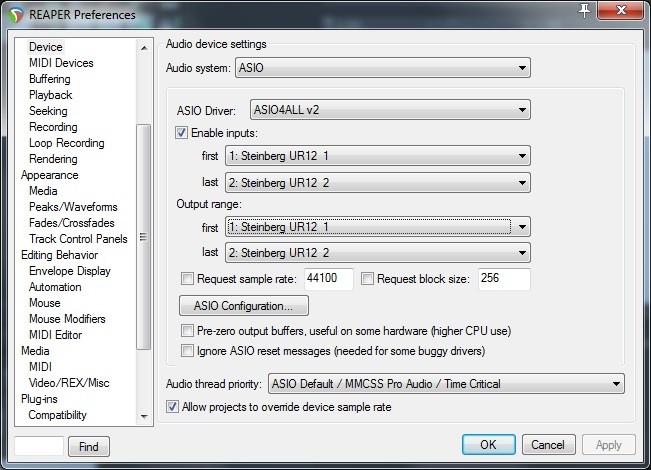651x470 pixels.
Task: Select the Appearance category
Action: pyautogui.click(x=49, y=175)
